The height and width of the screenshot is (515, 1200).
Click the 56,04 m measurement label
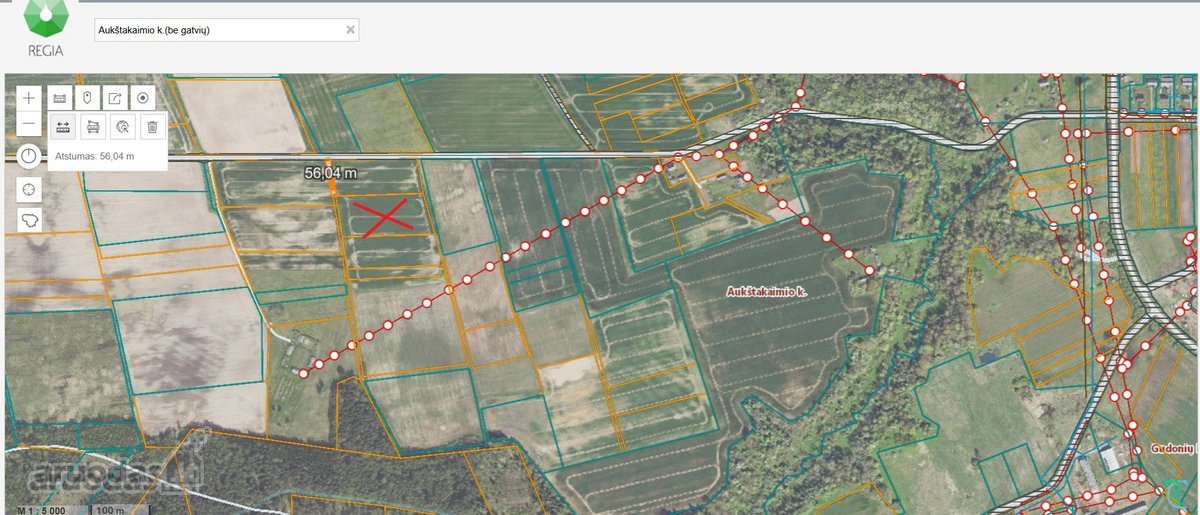[331, 173]
